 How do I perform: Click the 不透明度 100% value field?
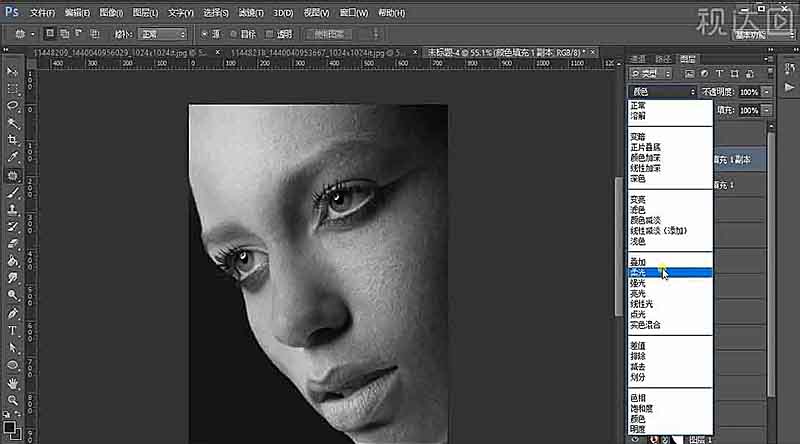pos(749,92)
